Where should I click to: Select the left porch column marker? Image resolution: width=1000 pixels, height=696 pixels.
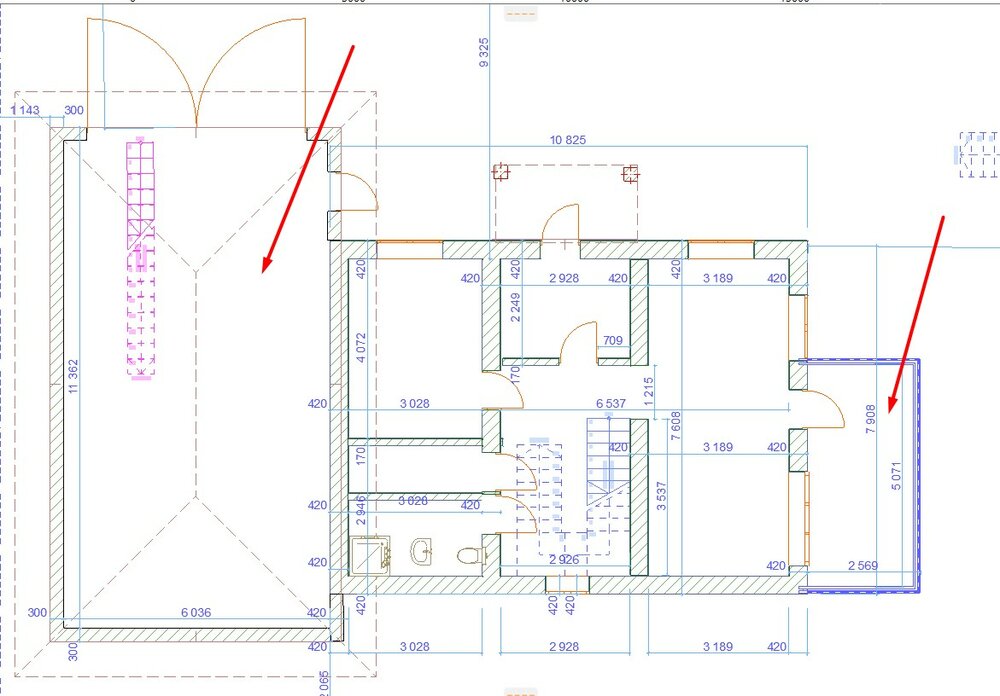[x=501, y=172]
